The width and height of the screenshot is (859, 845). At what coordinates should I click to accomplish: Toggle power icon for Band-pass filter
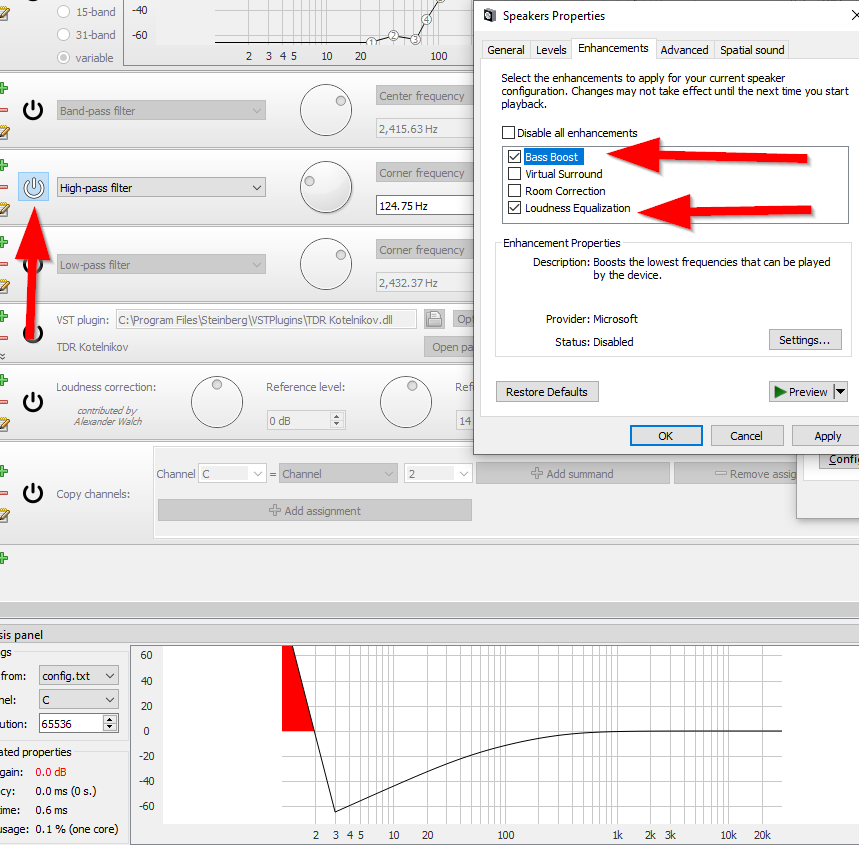(33, 110)
